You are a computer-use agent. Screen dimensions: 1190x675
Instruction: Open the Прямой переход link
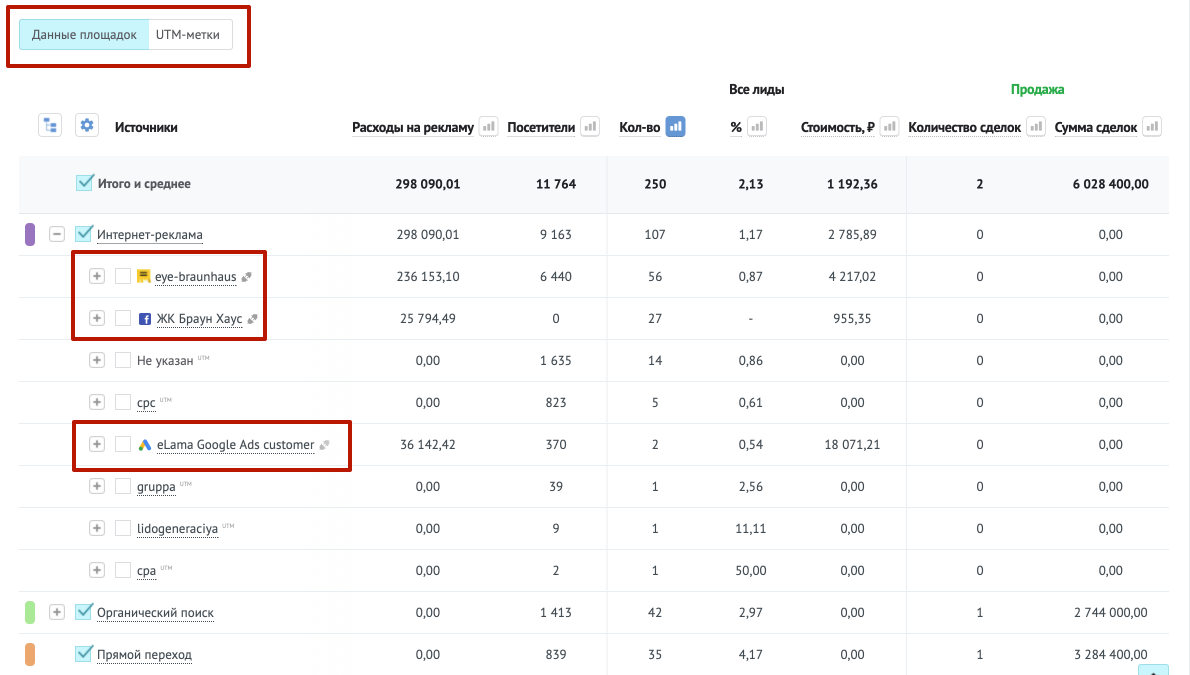(x=144, y=654)
